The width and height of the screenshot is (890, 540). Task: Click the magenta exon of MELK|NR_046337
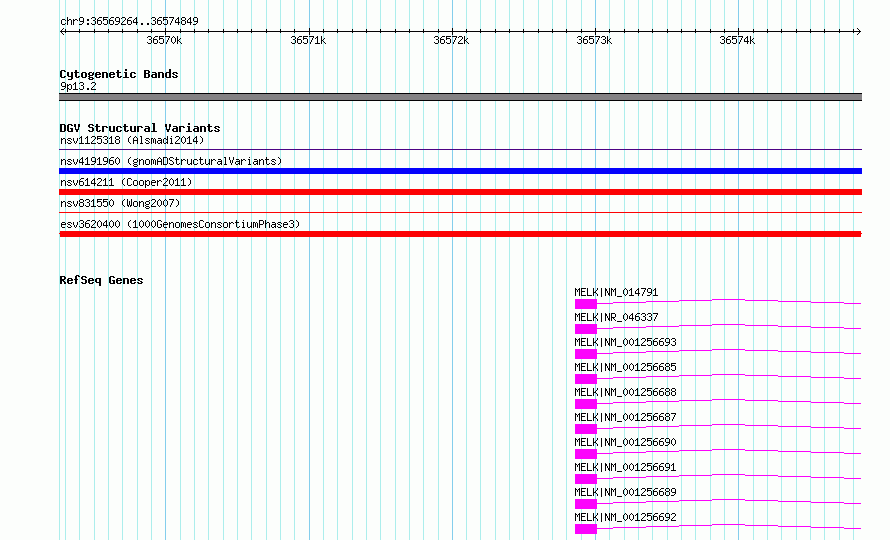(586, 329)
